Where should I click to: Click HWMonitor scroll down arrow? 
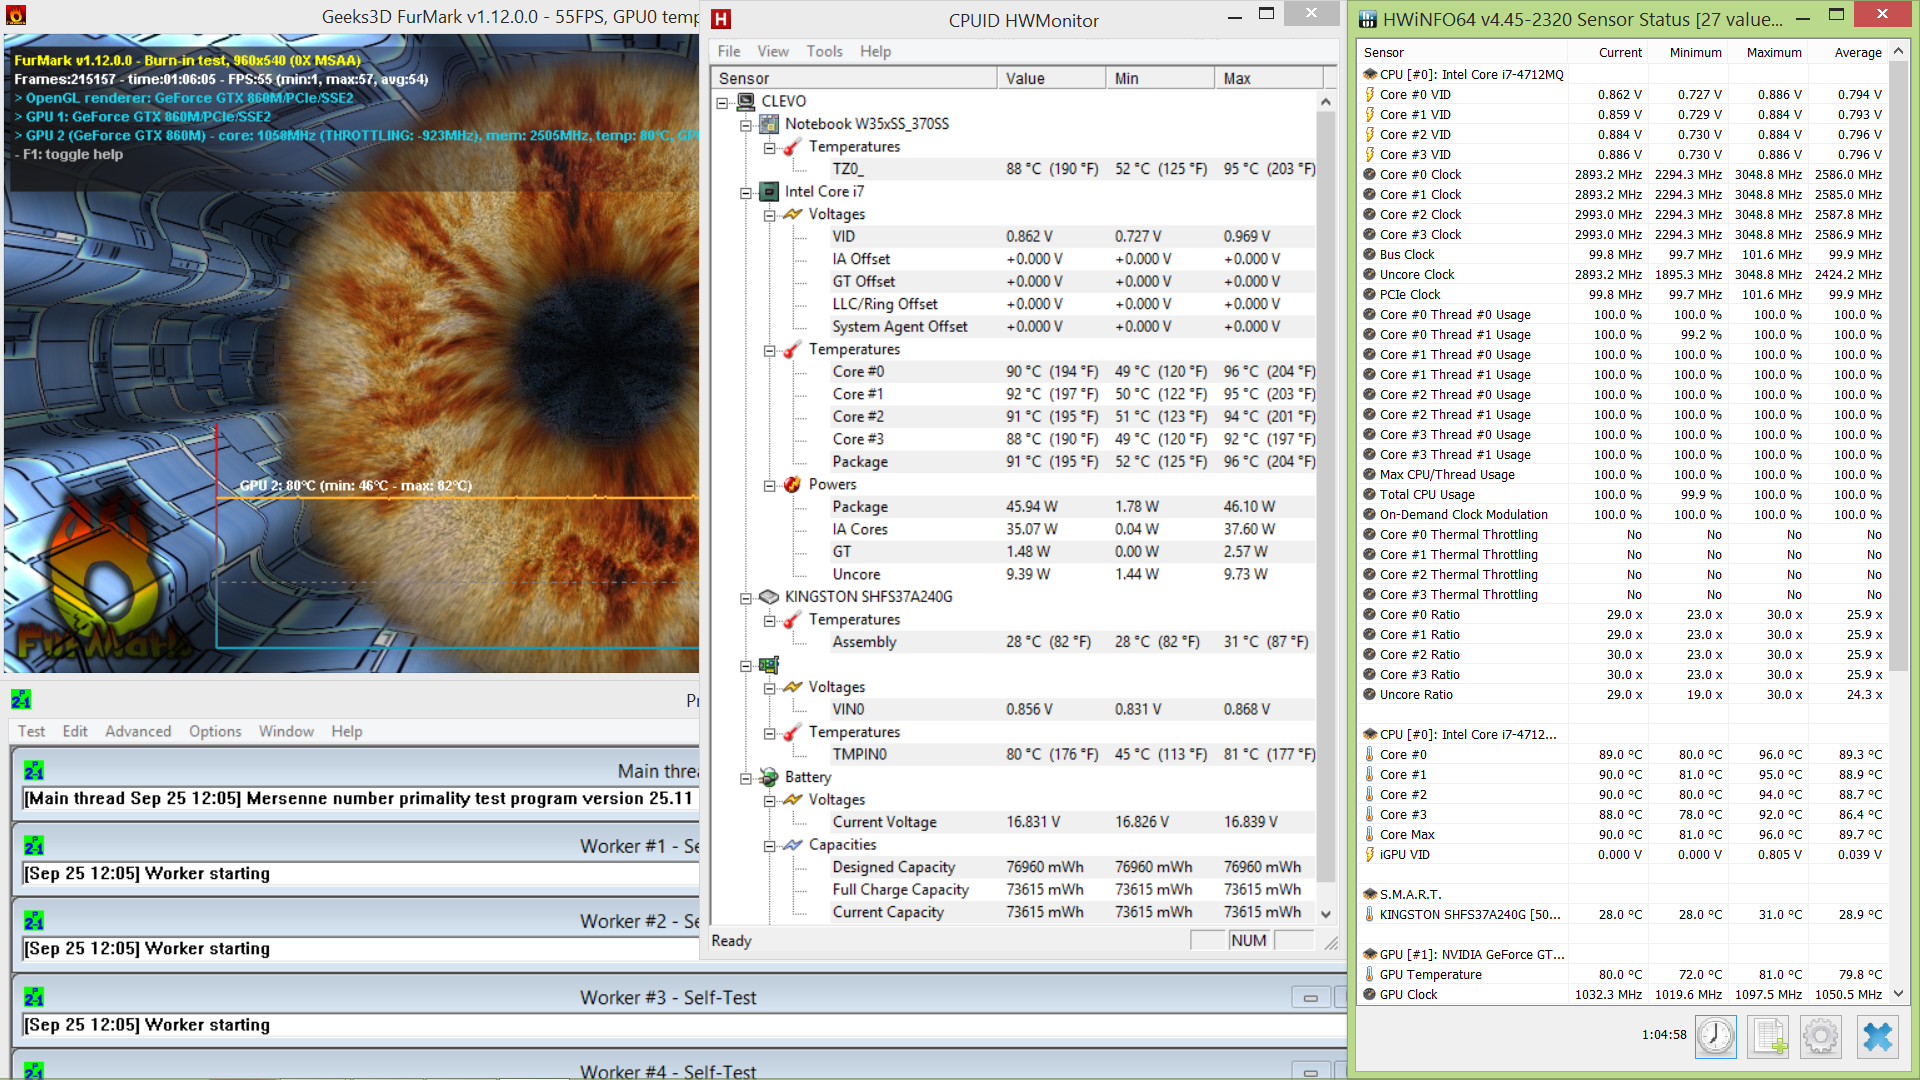pos(1326,914)
